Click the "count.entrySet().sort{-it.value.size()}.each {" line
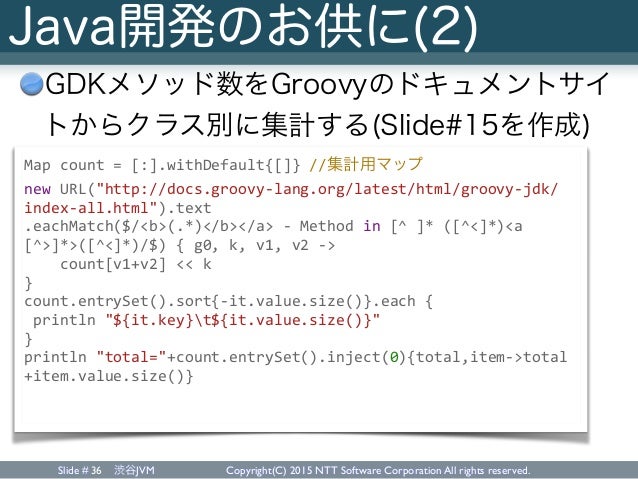Viewport: 638px width, 479px height. (228, 302)
